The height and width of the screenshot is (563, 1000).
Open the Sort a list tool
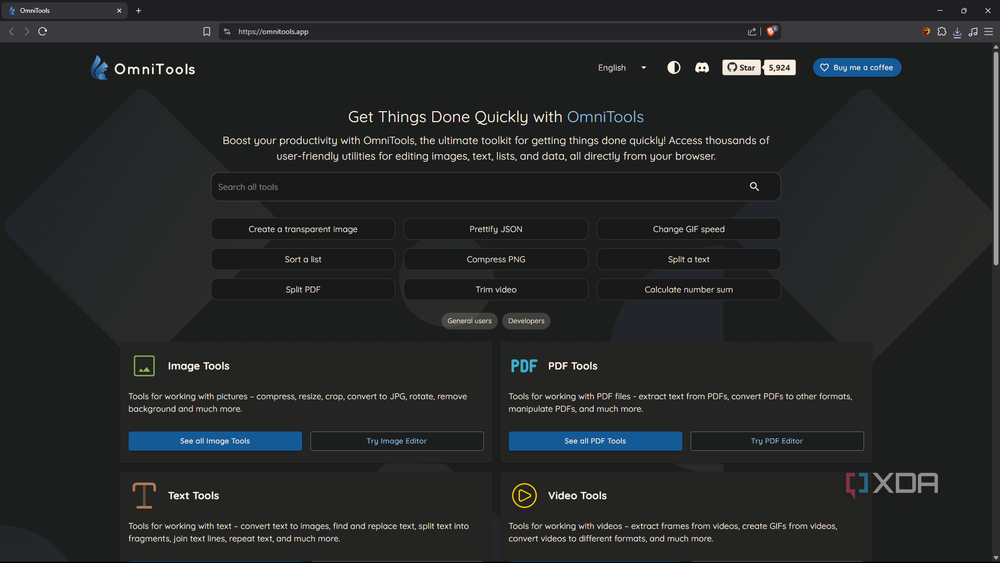tap(303, 260)
